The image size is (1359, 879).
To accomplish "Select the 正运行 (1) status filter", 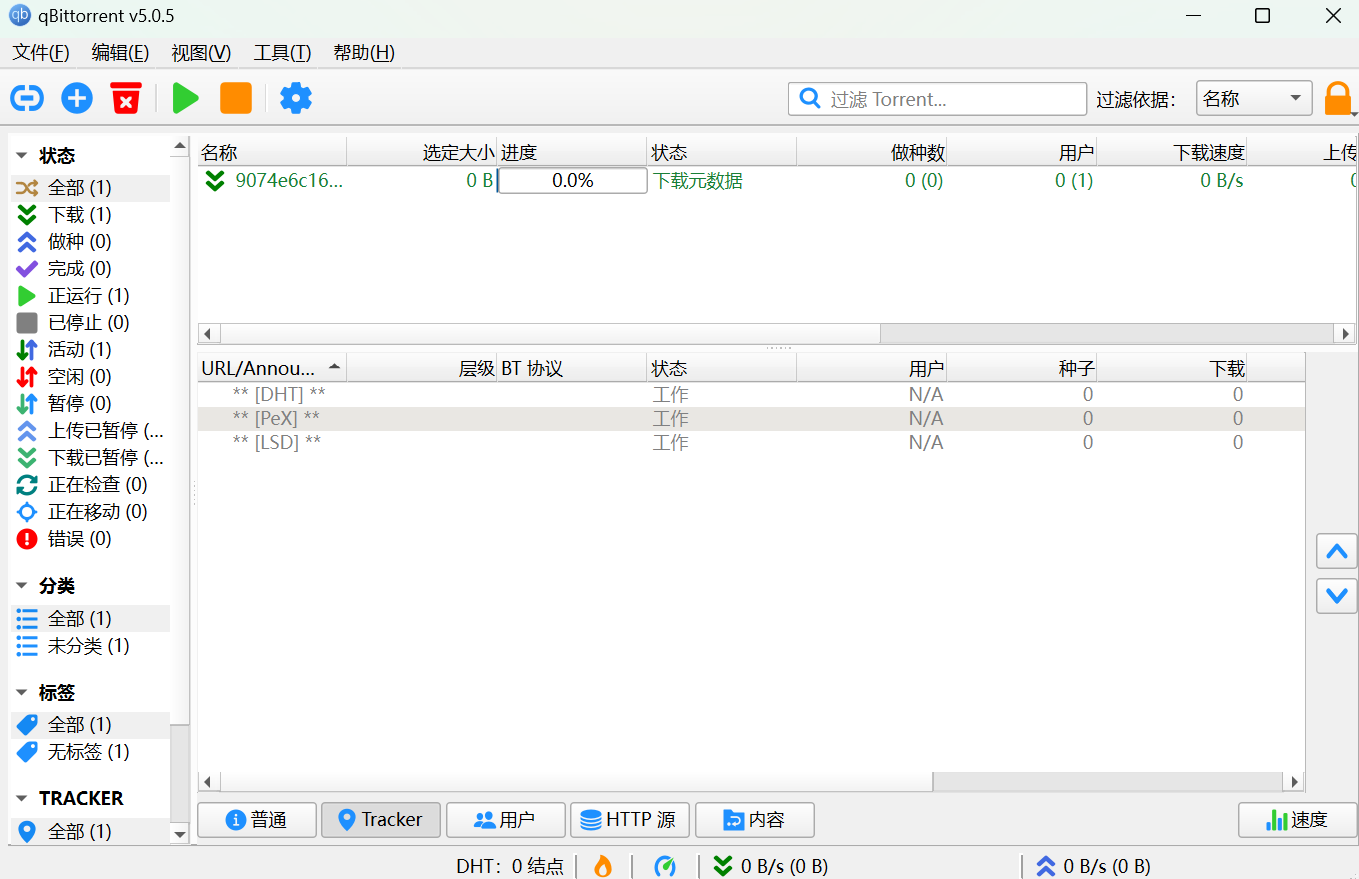I will coord(90,296).
